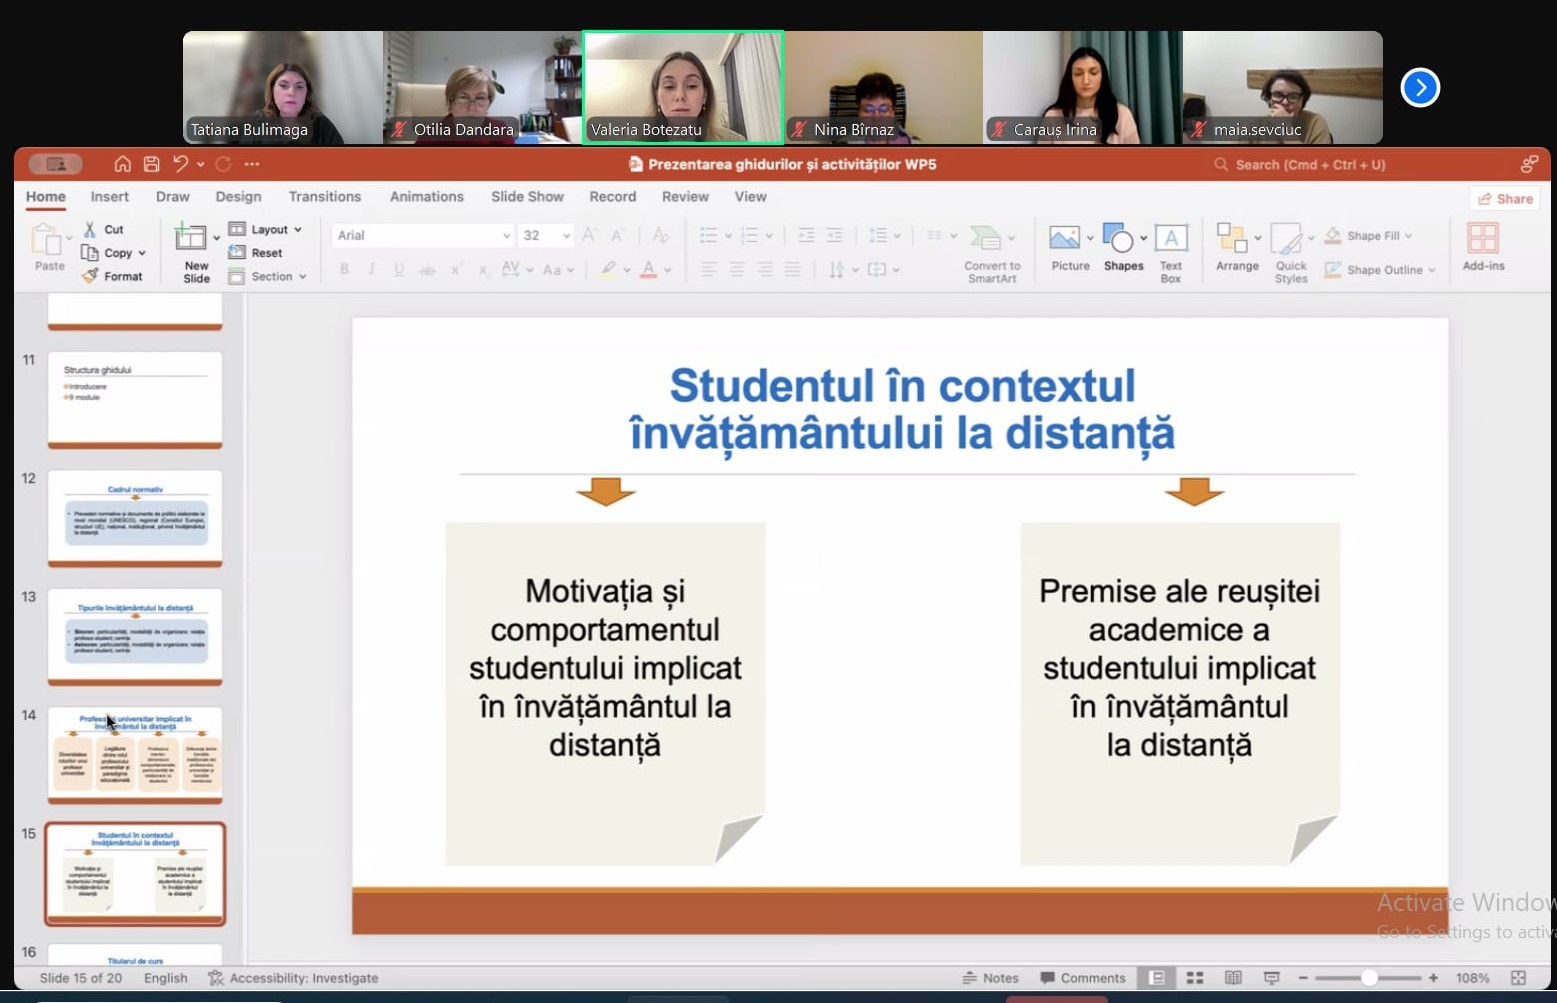Switch to Slide Sorter view
1557x1003 pixels.
click(1195, 978)
